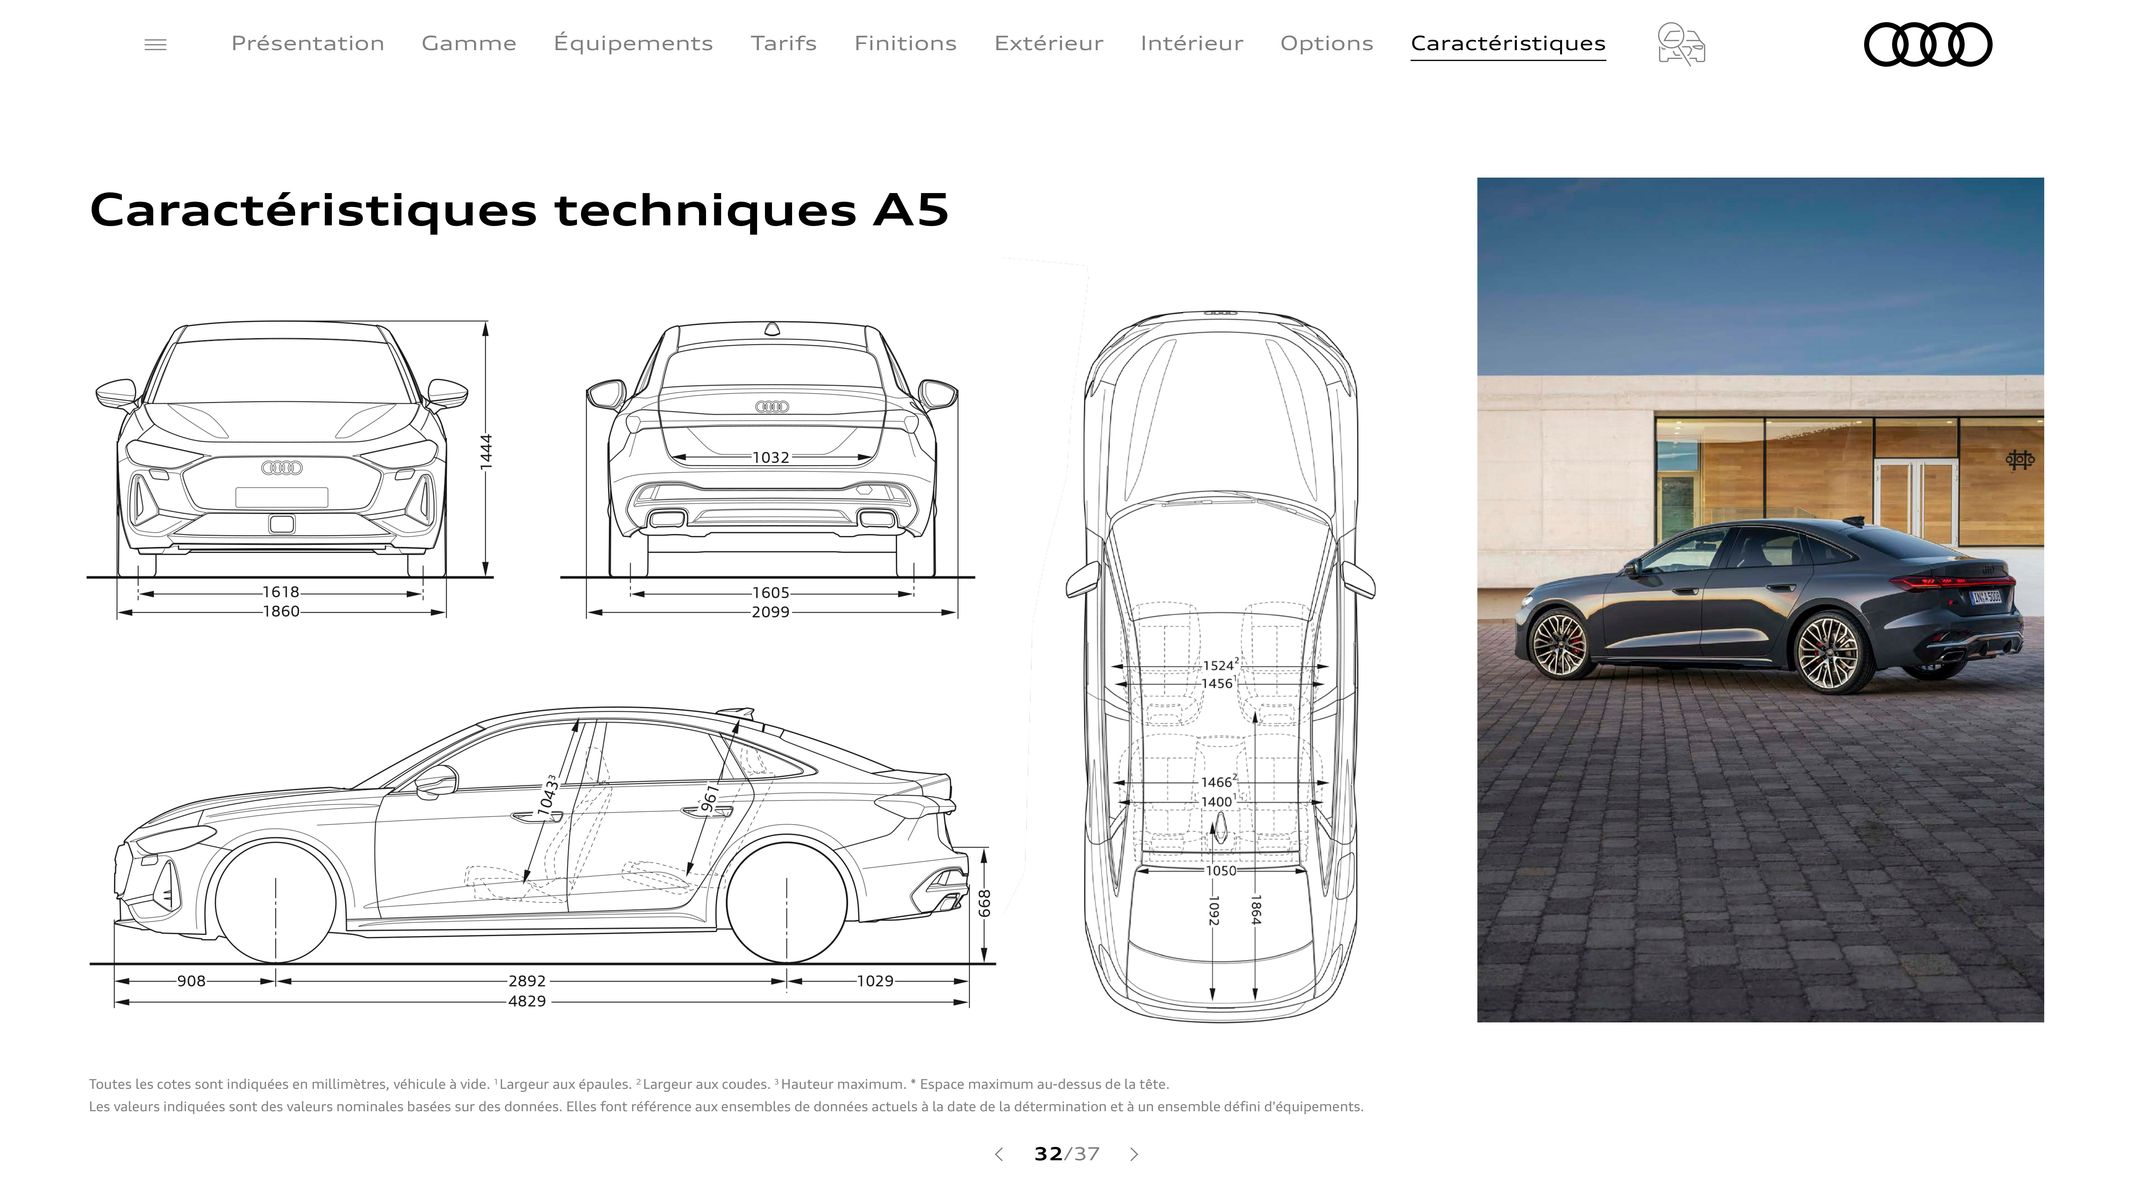The height and width of the screenshot is (1200, 2133).
Task: Click the front headroom value 1043
Action: coord(548,795)
